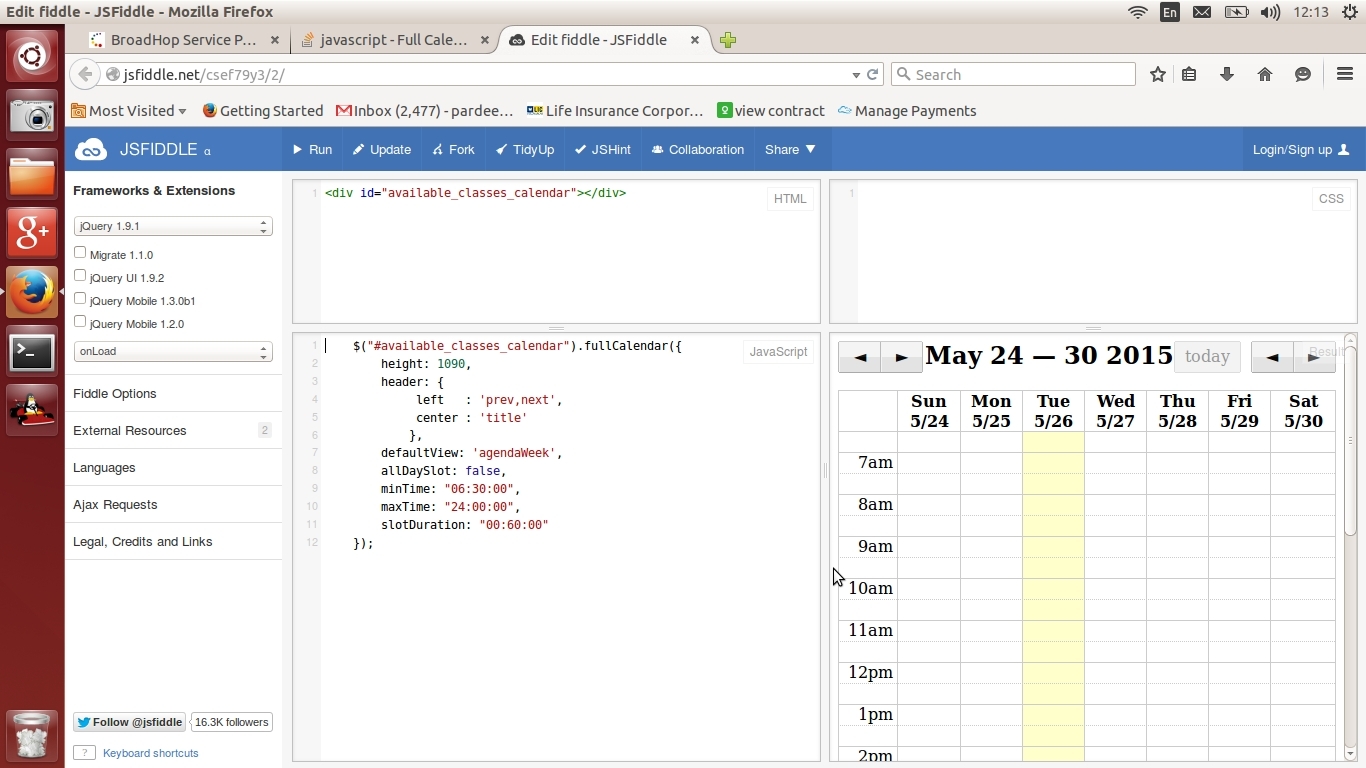Open Login/Sign up
Screen dimensions: 1366x768
1301,150
